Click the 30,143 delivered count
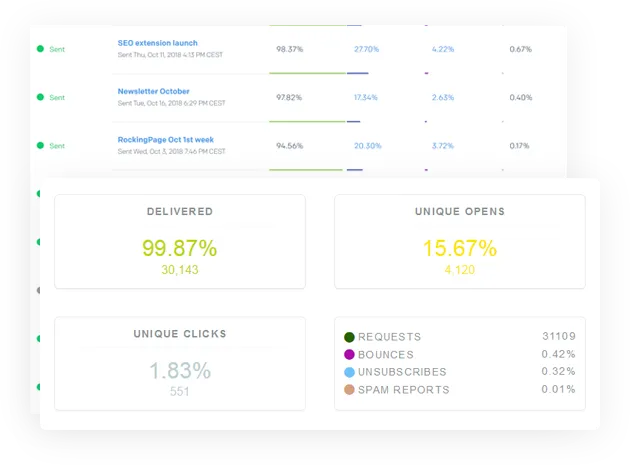This screenshot has width=630, height=465. [x=180, y=270]
